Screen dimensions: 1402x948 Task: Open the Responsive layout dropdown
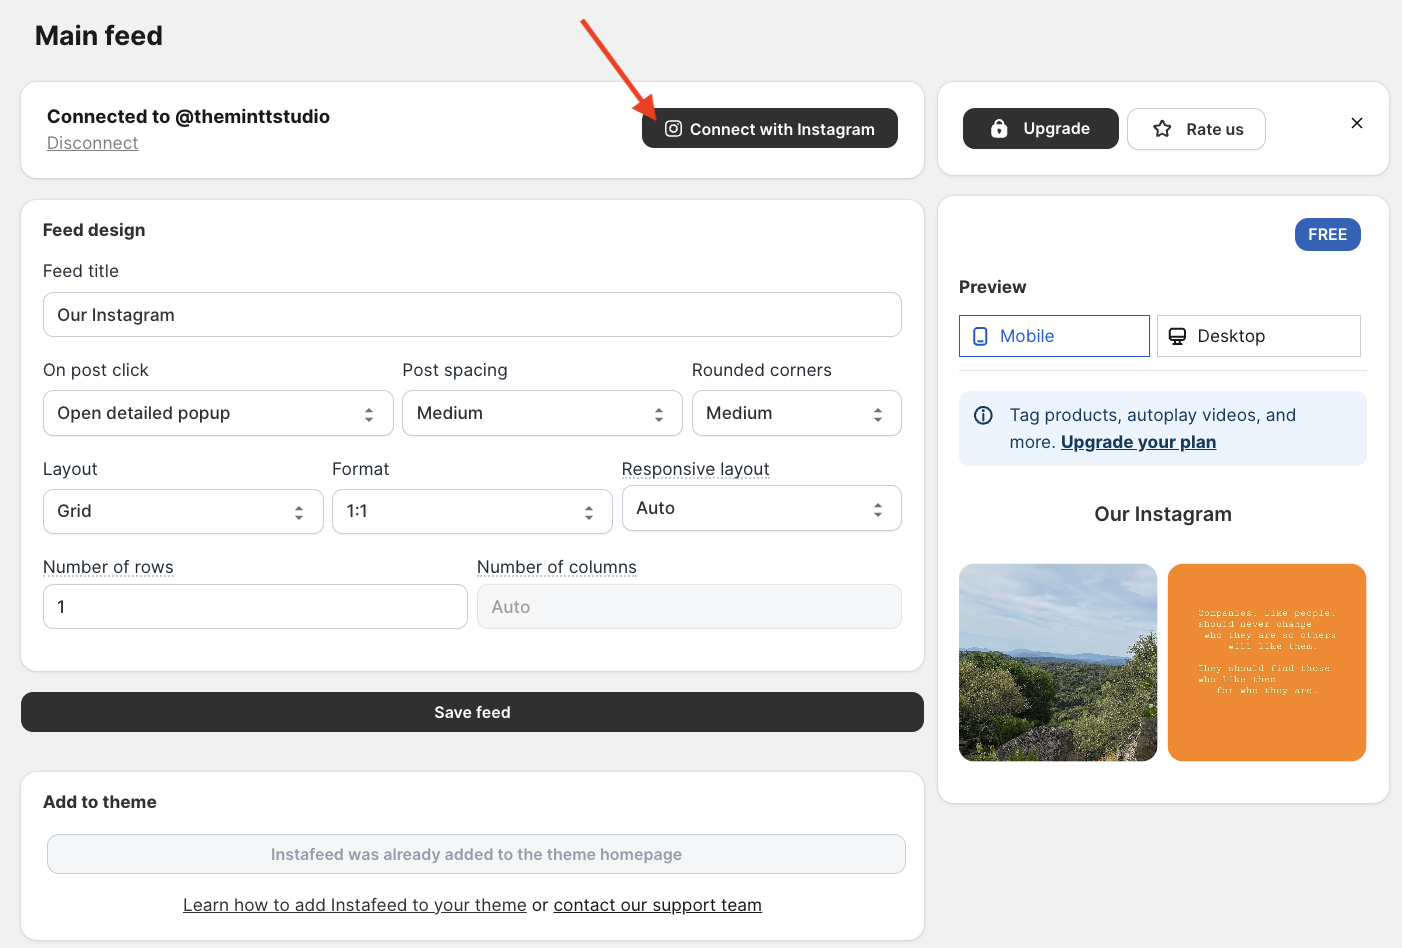click(x=762, y=508)
